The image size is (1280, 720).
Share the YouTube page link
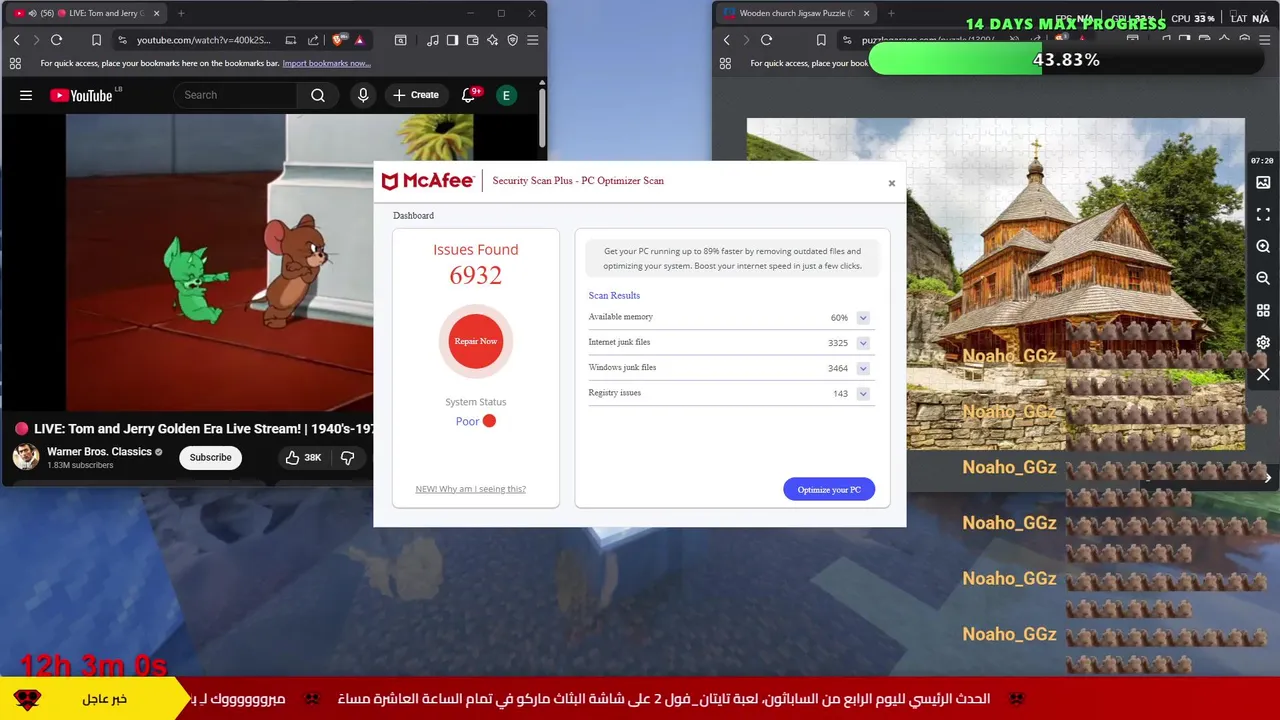pyautogui.click(x=313, y=40)
